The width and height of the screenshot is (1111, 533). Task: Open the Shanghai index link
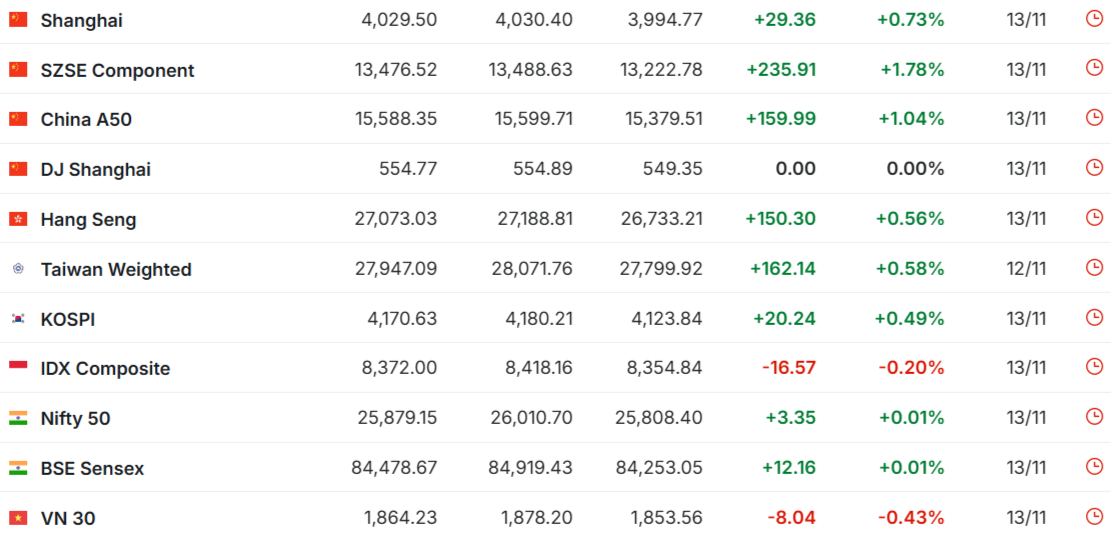pyautogui.click(x=82, y=20)
